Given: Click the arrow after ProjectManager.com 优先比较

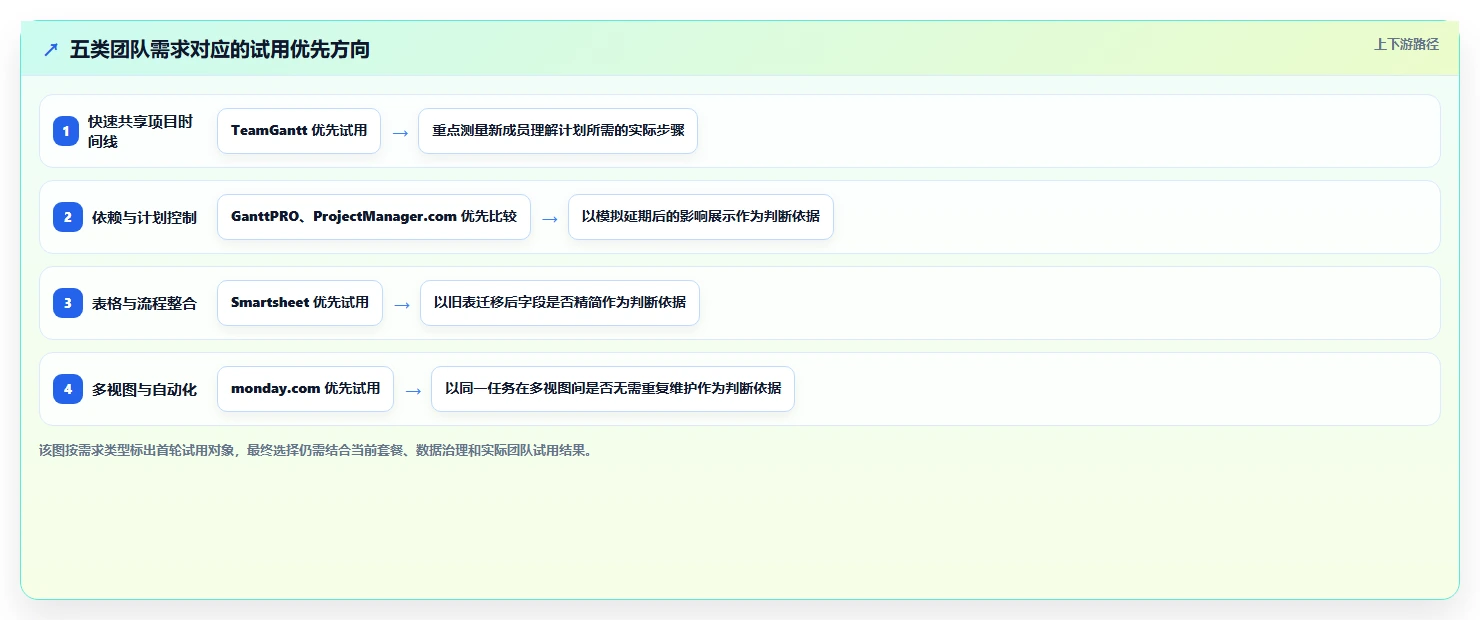Looking at the screenshot, I should click(x=550, y=218).
